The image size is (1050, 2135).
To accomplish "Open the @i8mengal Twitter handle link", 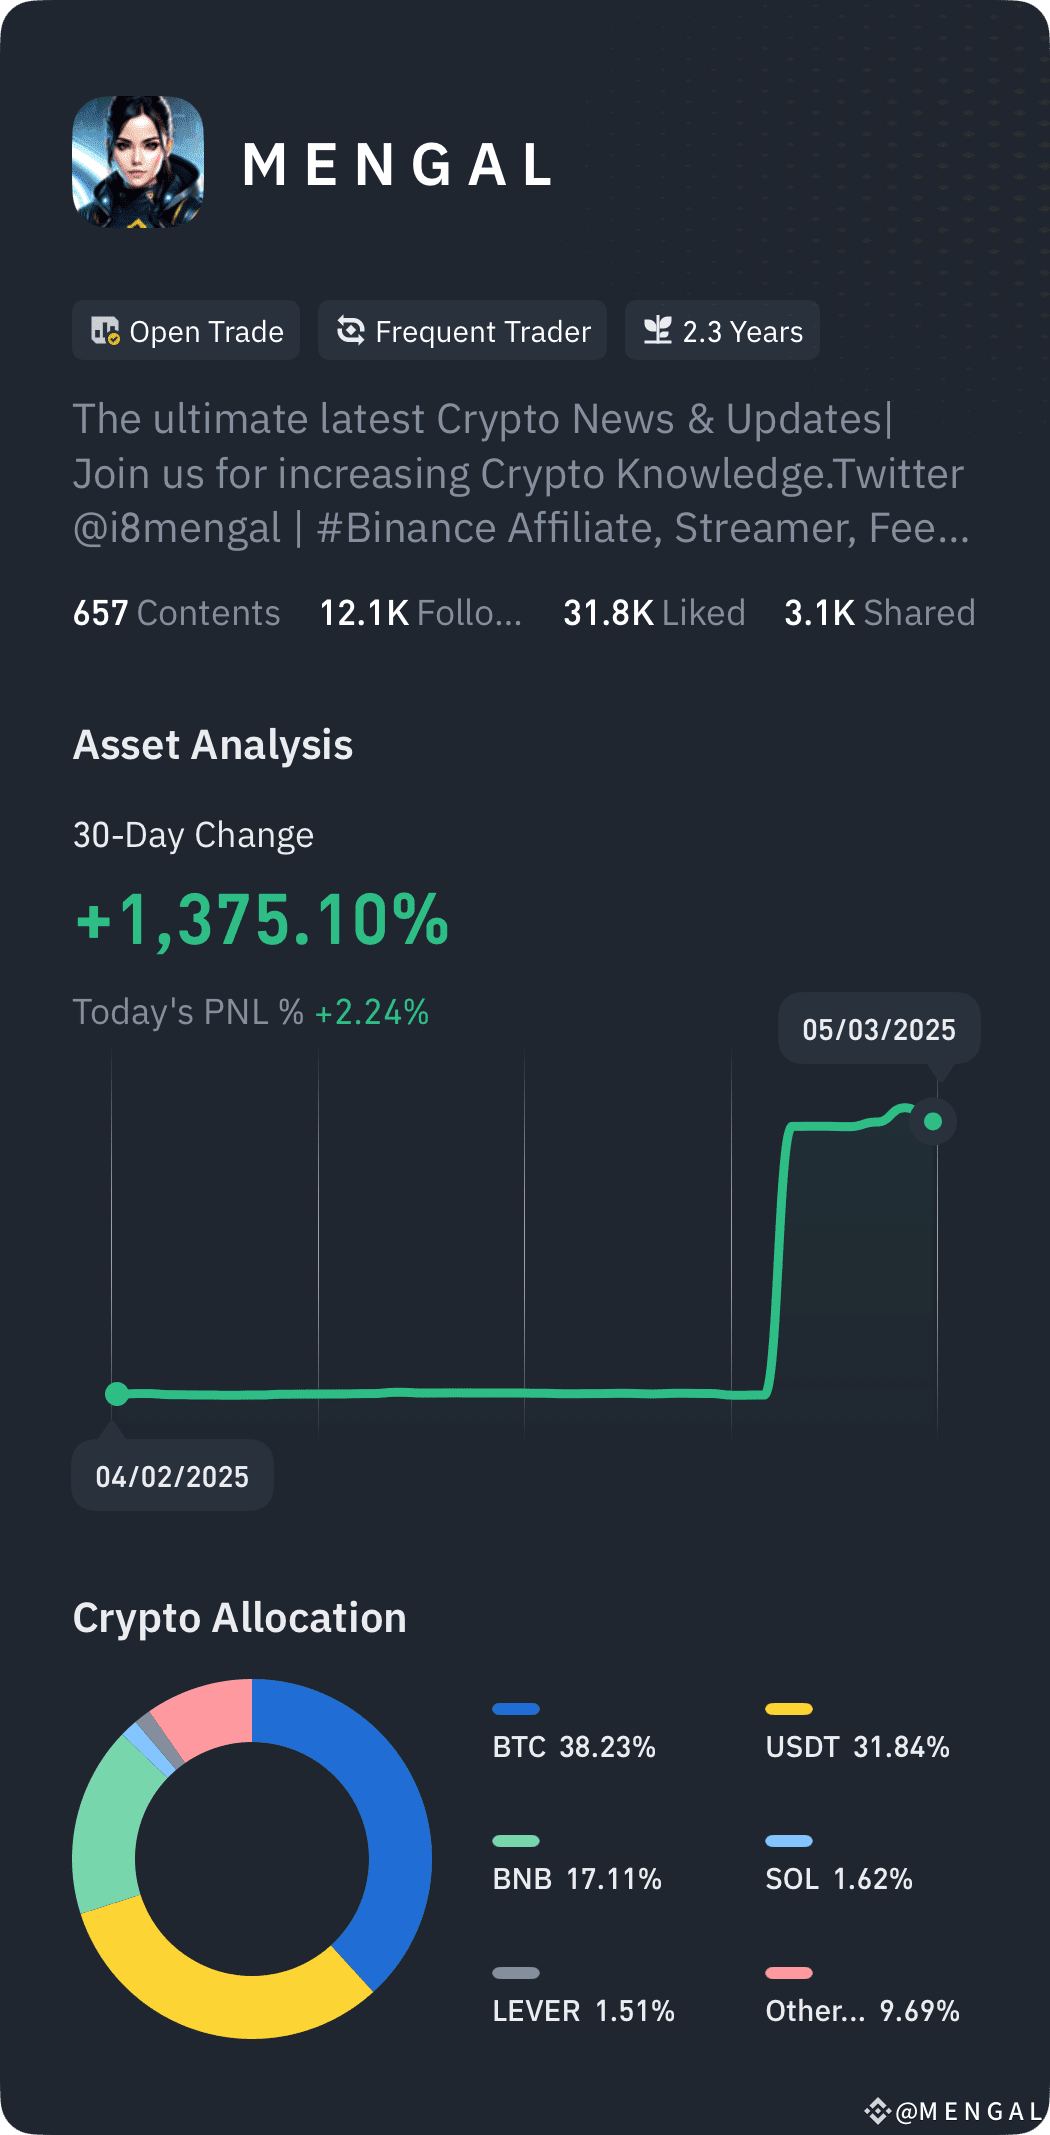I will click(176, 527).
